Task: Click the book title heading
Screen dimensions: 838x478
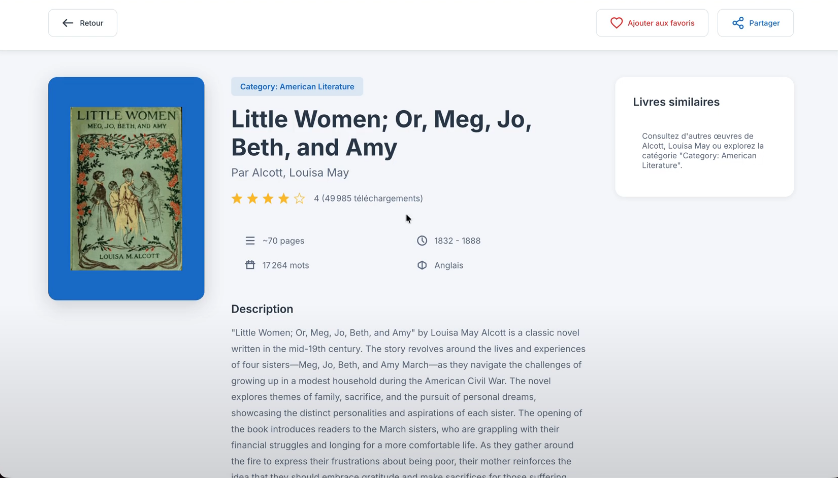Action: pyautogui.click(x=381, y=133)
